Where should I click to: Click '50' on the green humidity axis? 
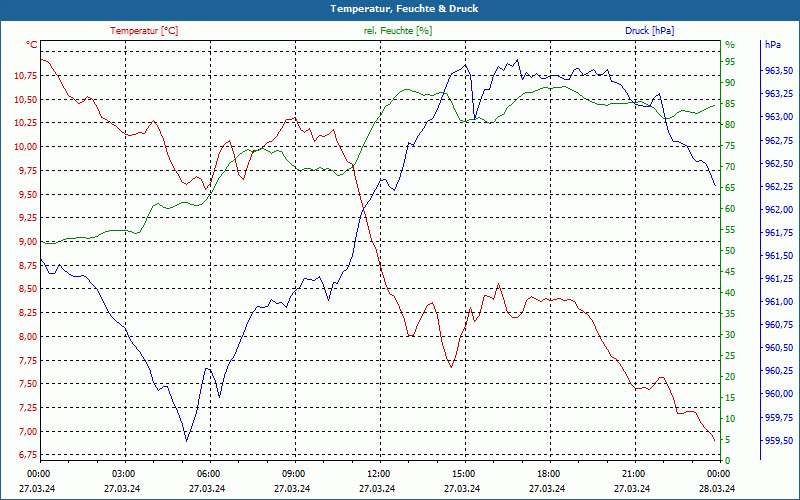730,251
